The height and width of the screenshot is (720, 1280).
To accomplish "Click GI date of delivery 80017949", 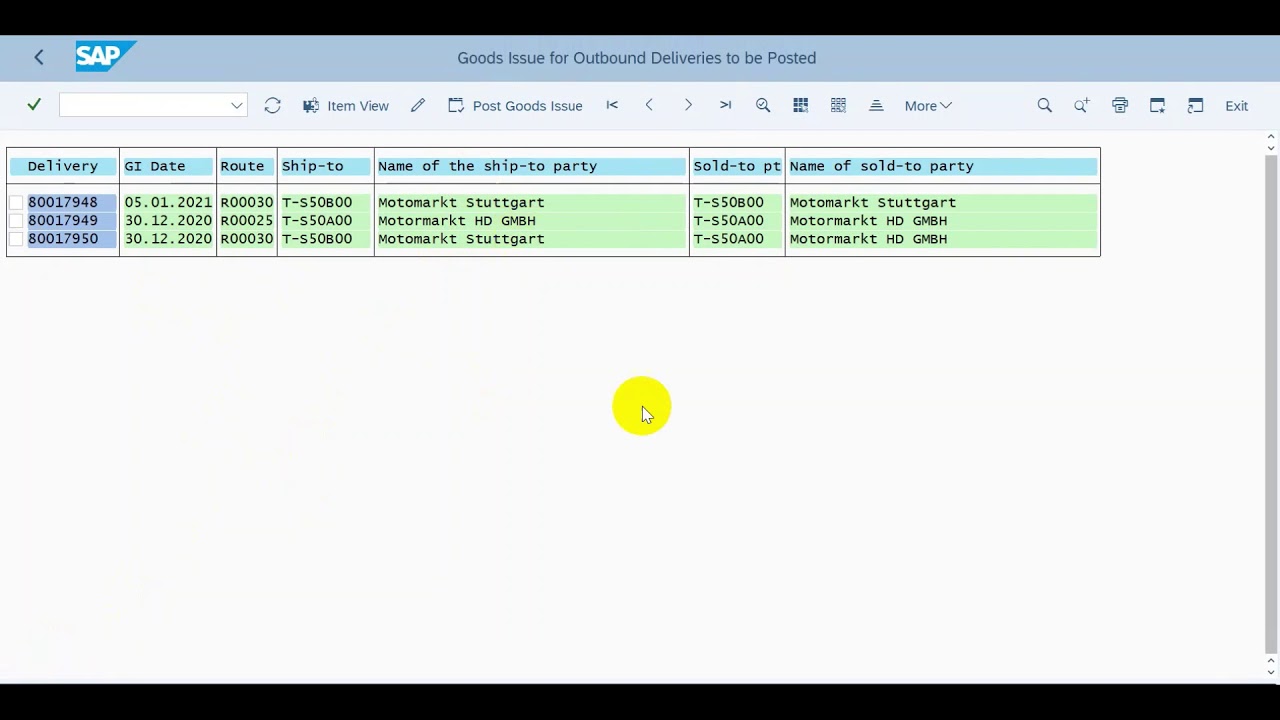I will [x=168, y=220].
